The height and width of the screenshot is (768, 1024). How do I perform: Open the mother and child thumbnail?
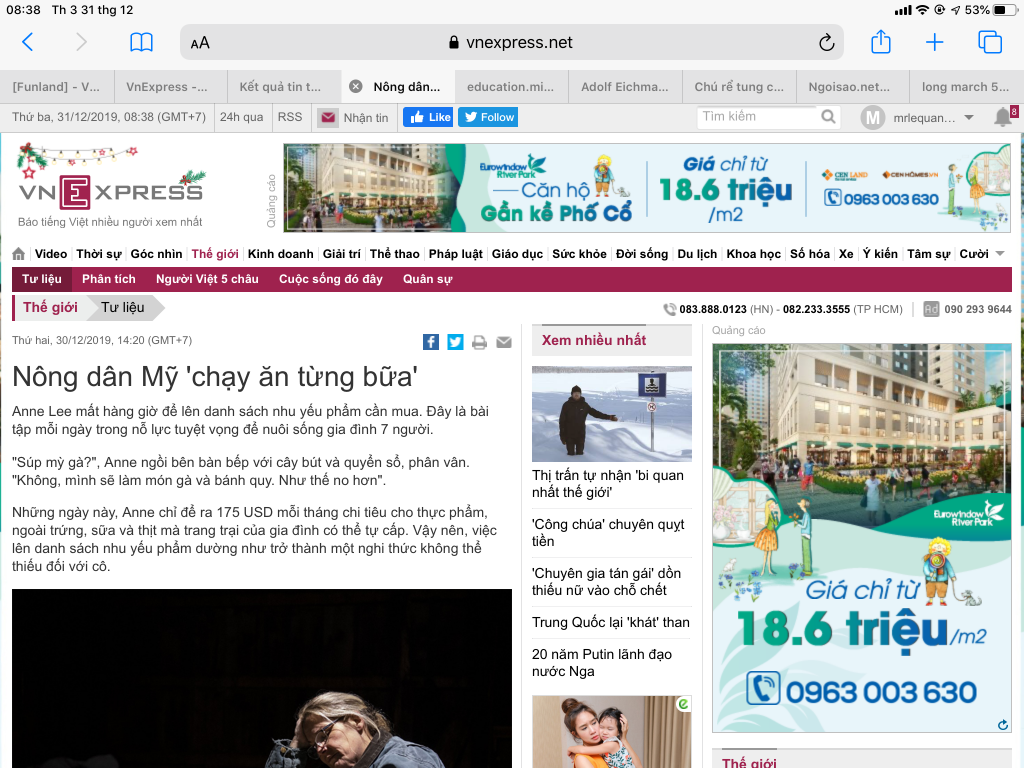click(x=611, y=731)
